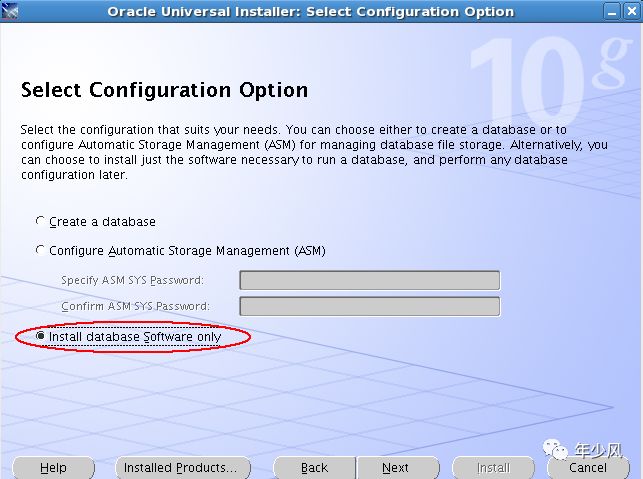Click the Specify ASM SYS Password field

tap(369, 280)
